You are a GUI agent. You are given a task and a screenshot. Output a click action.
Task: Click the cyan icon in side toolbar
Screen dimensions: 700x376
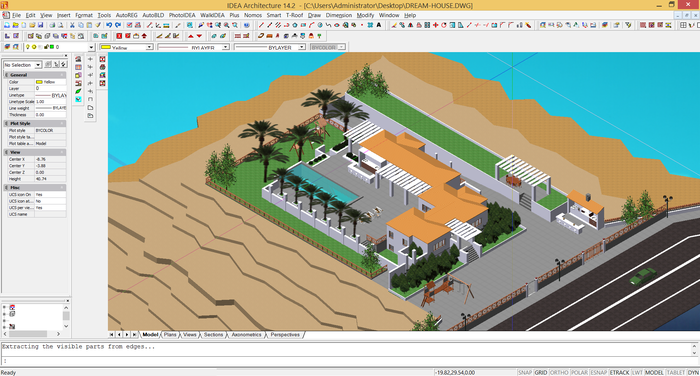[x=78, y=99]
